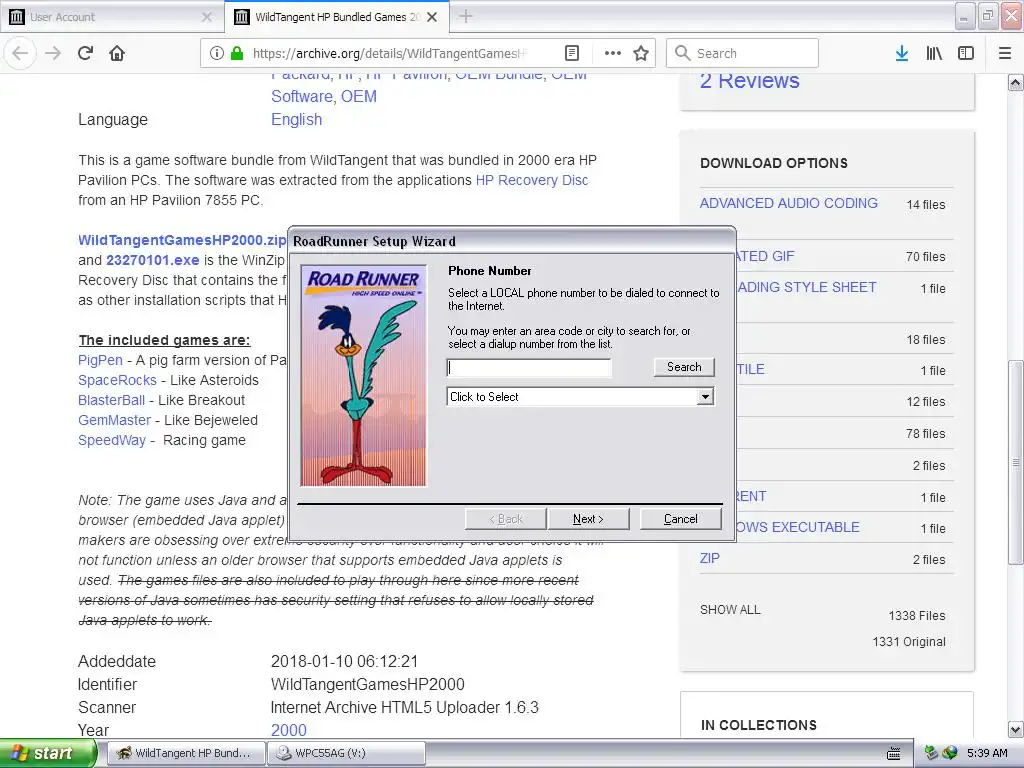
Task: Open Firefox downloads arrow
Action: click(x=902, y=53)
